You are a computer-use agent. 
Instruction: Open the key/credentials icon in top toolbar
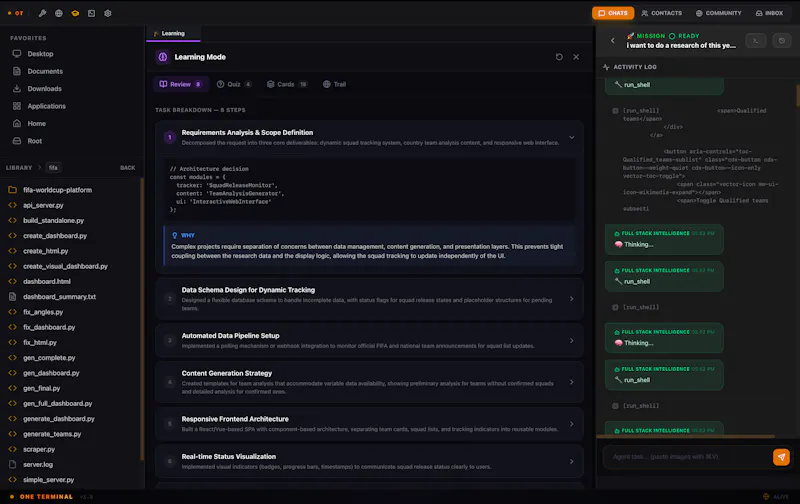click(x=42, y=13)
